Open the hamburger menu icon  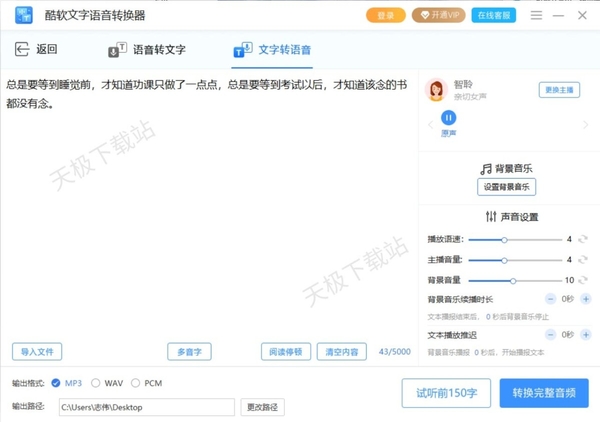click(536, 15)
